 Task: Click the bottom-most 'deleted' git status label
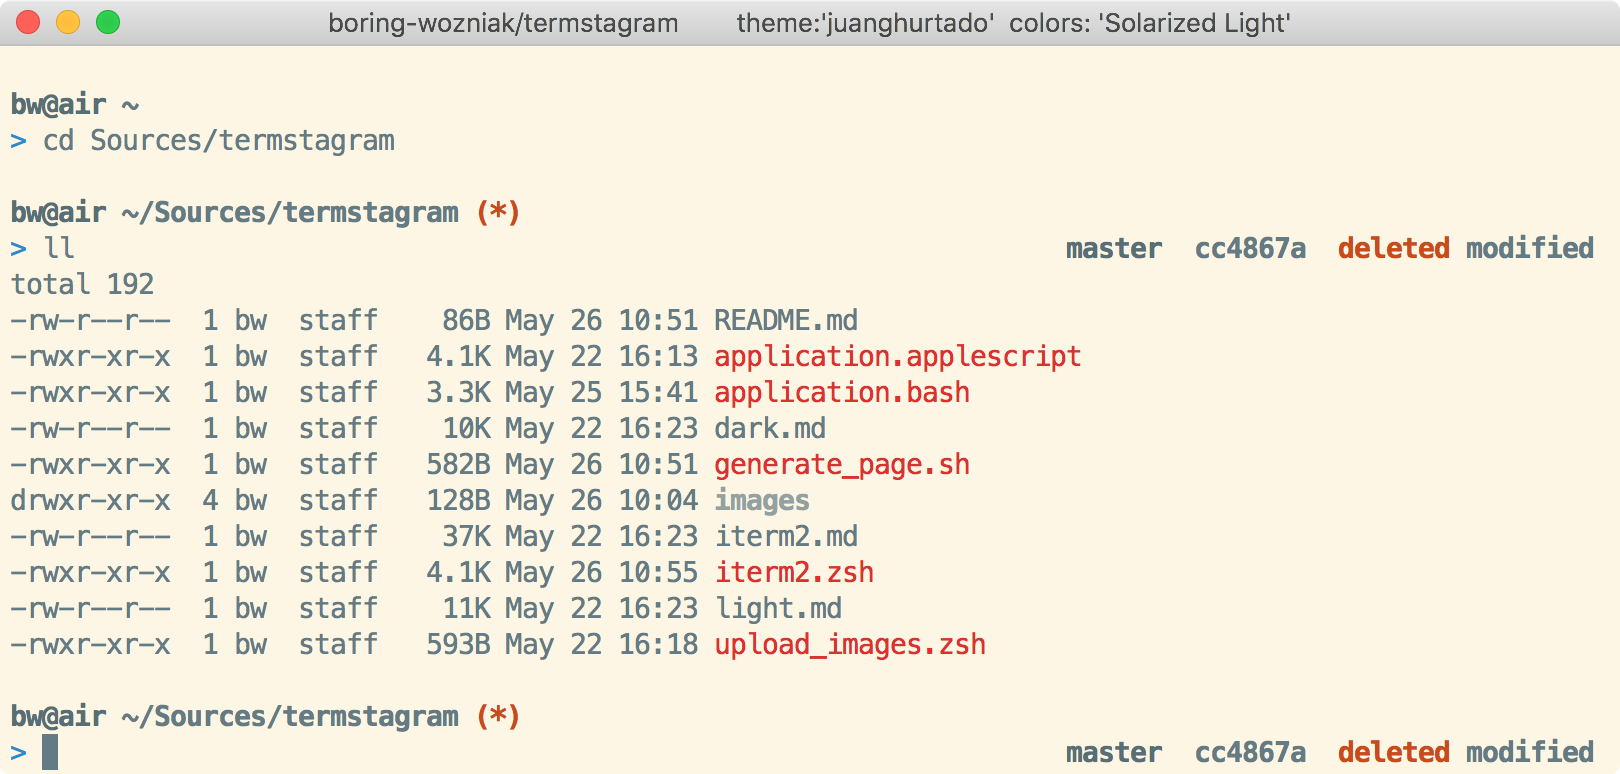click(x=1393, y=752)
